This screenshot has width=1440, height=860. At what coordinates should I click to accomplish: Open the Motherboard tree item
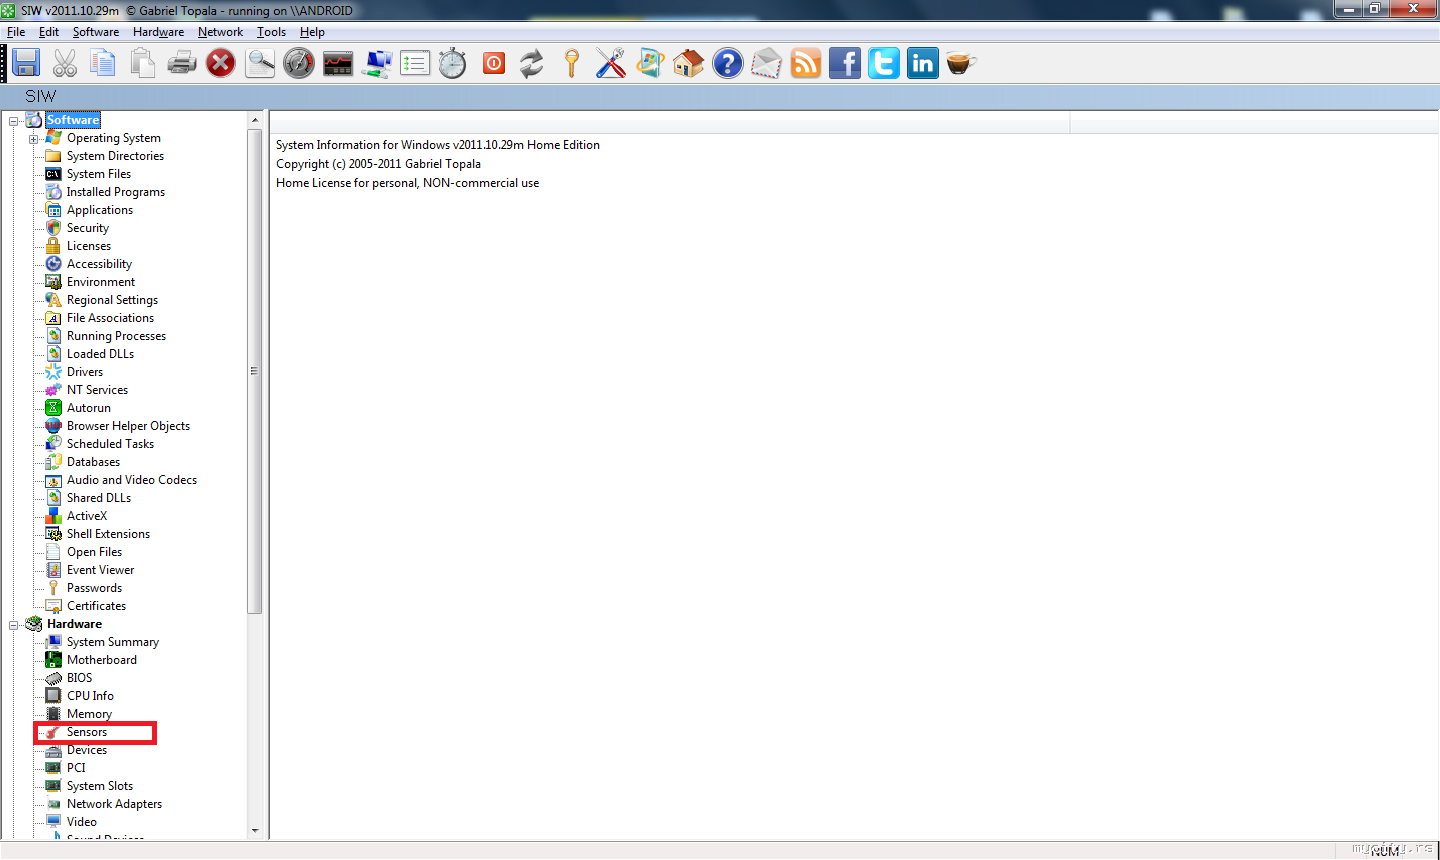[x=102, y=660]
